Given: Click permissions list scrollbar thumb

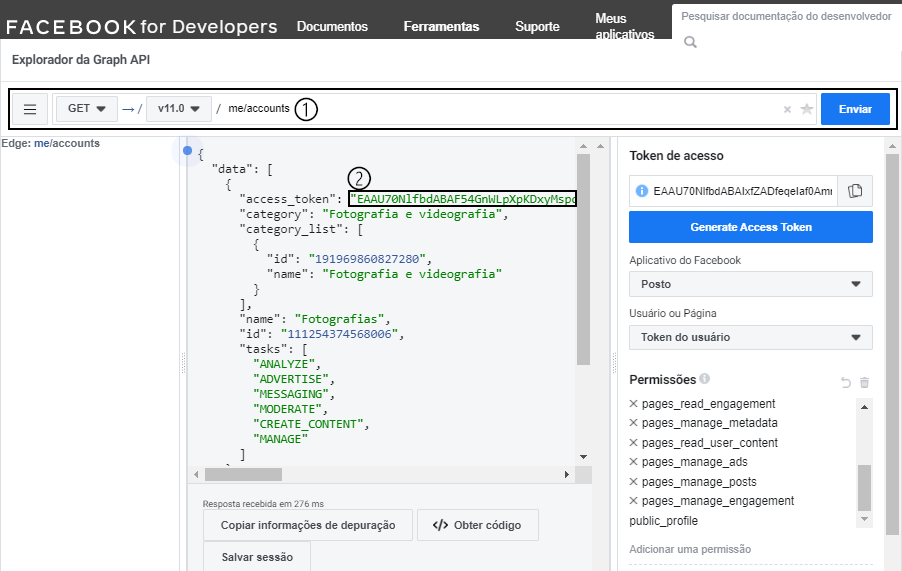Looking at the screenshot, I should (x=864, y=488).
